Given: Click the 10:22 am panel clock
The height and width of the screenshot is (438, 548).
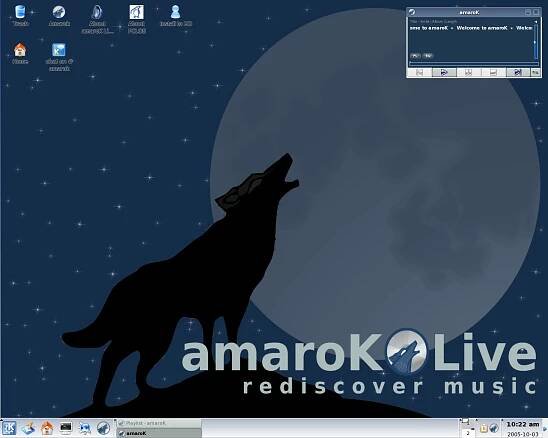Looking at the screenshot, I should coord(523,424).
